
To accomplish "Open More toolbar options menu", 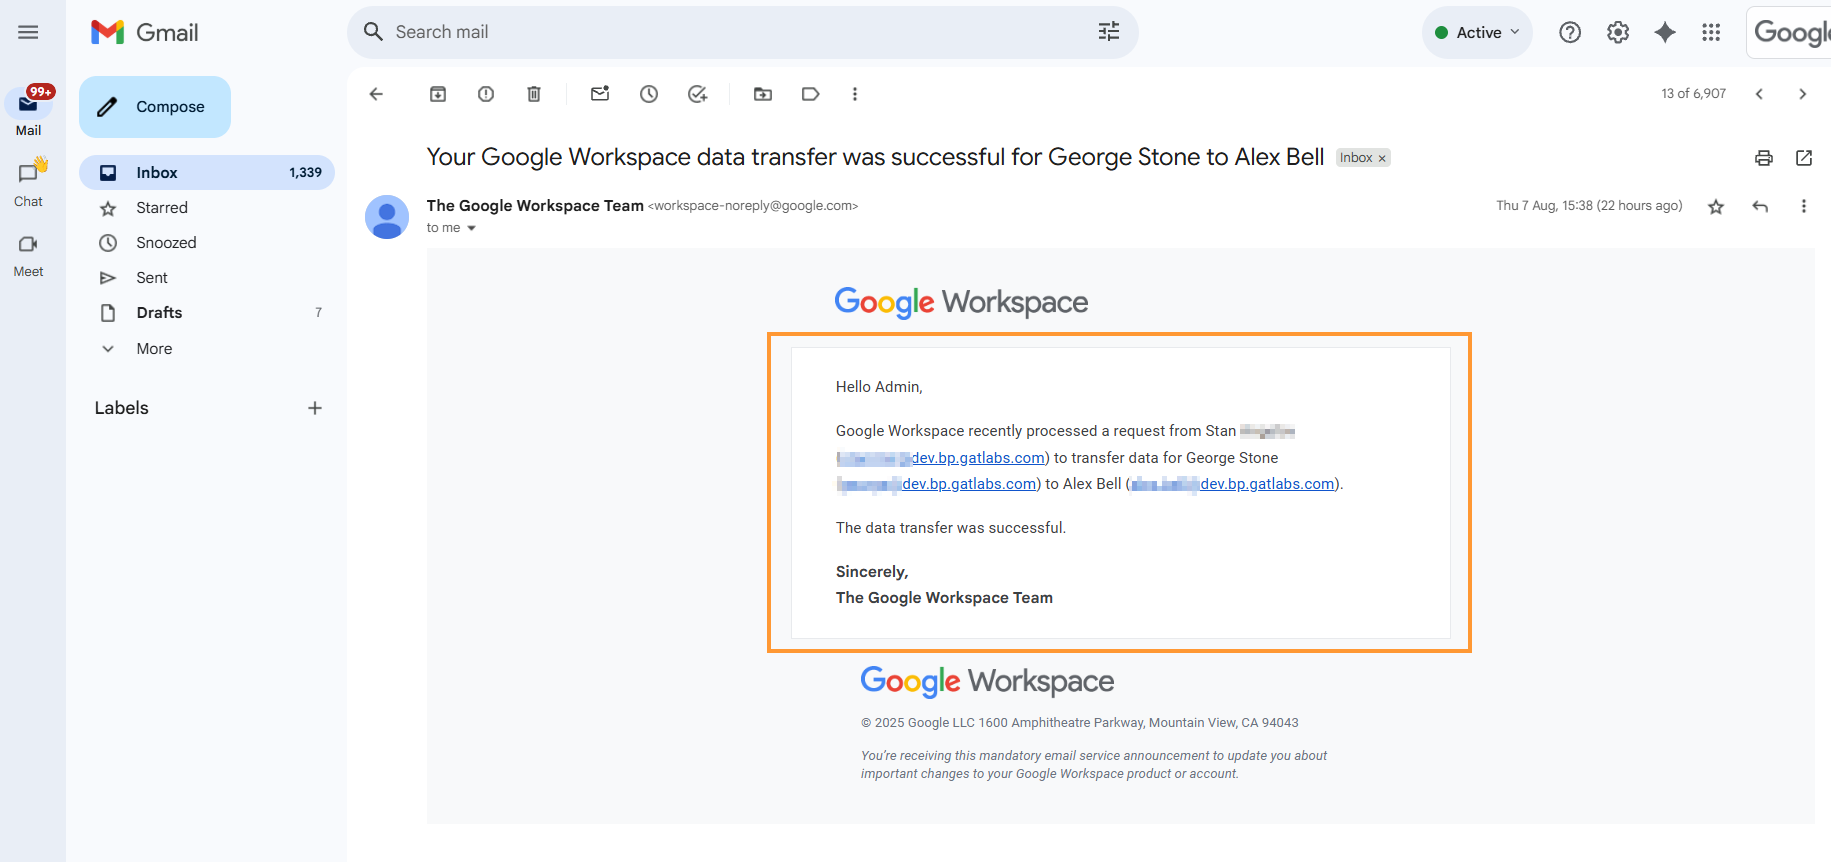I will tap(854, 94).
